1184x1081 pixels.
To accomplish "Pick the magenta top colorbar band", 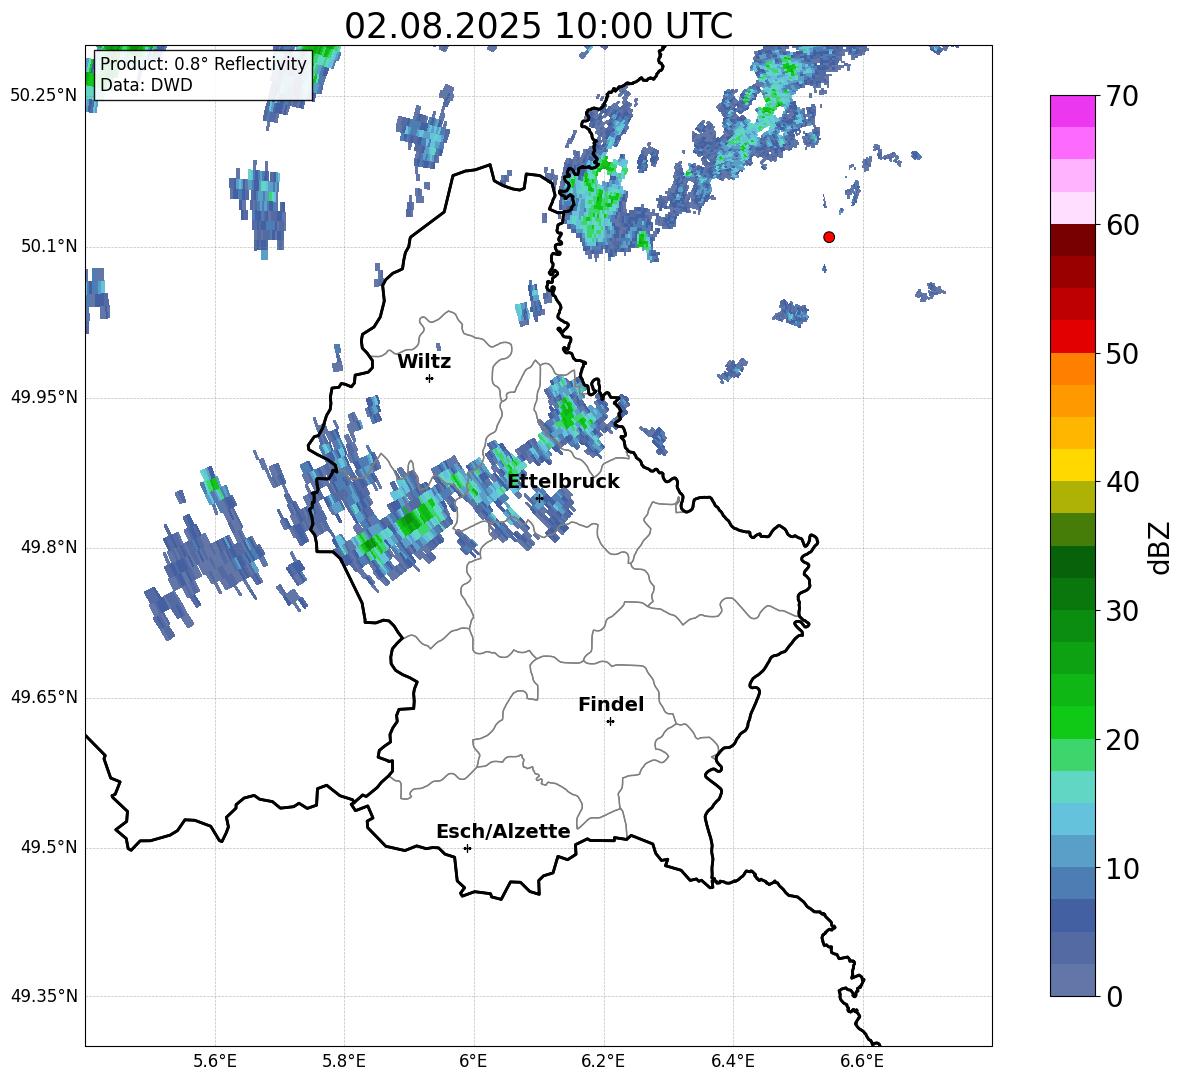I will (1072, 111).
